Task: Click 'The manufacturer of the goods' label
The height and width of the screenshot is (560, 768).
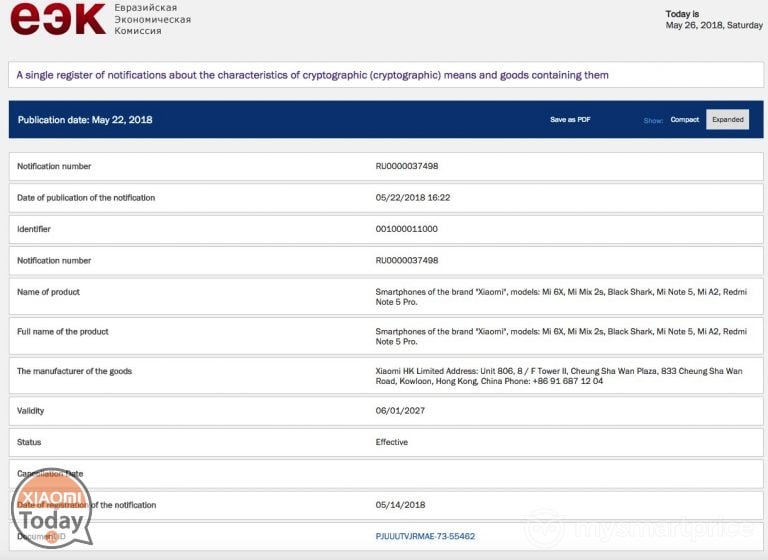Action: [x=74, y=371]
